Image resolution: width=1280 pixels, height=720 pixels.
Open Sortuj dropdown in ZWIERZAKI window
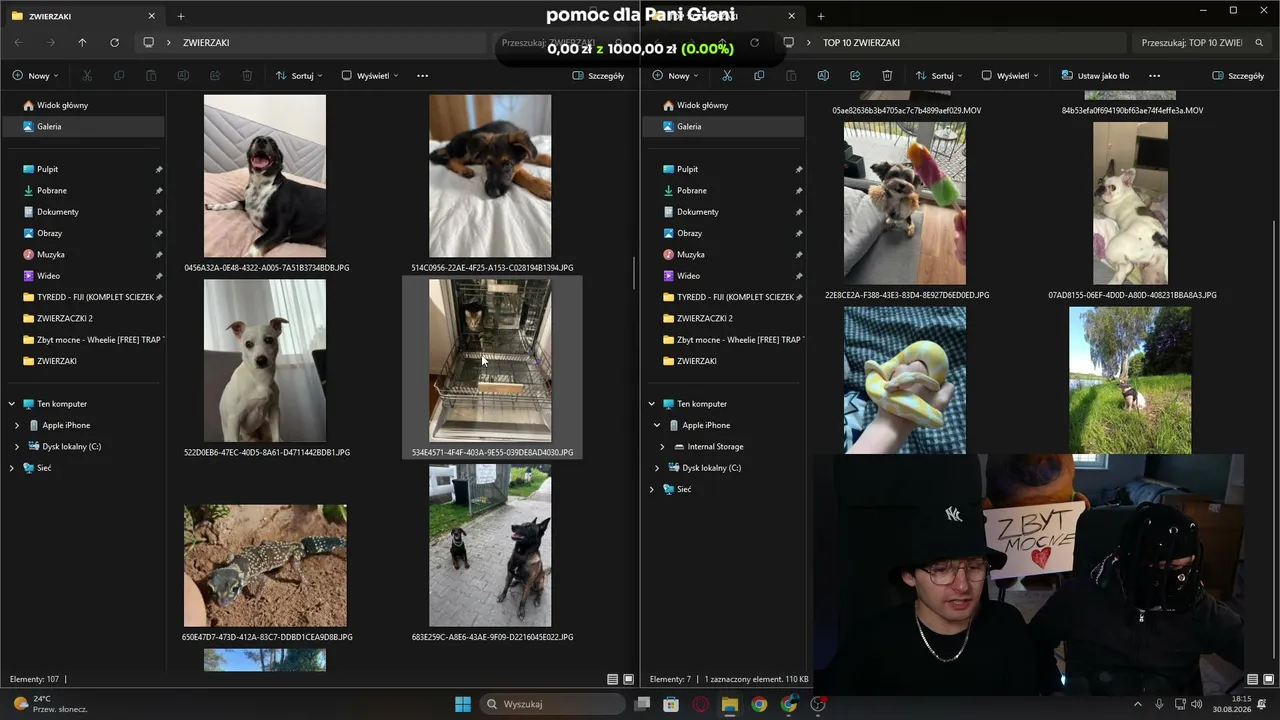click(x=298, y=76)
